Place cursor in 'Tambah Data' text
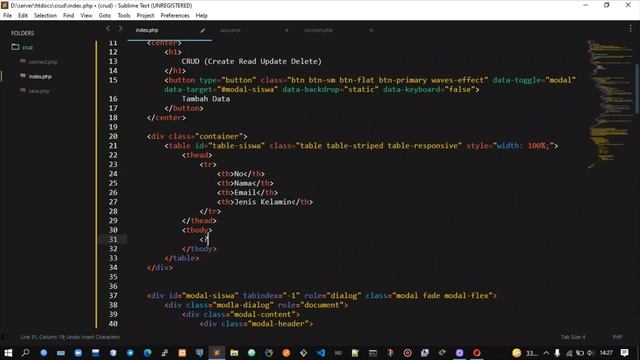640x360 pixels. click(206, 99)
